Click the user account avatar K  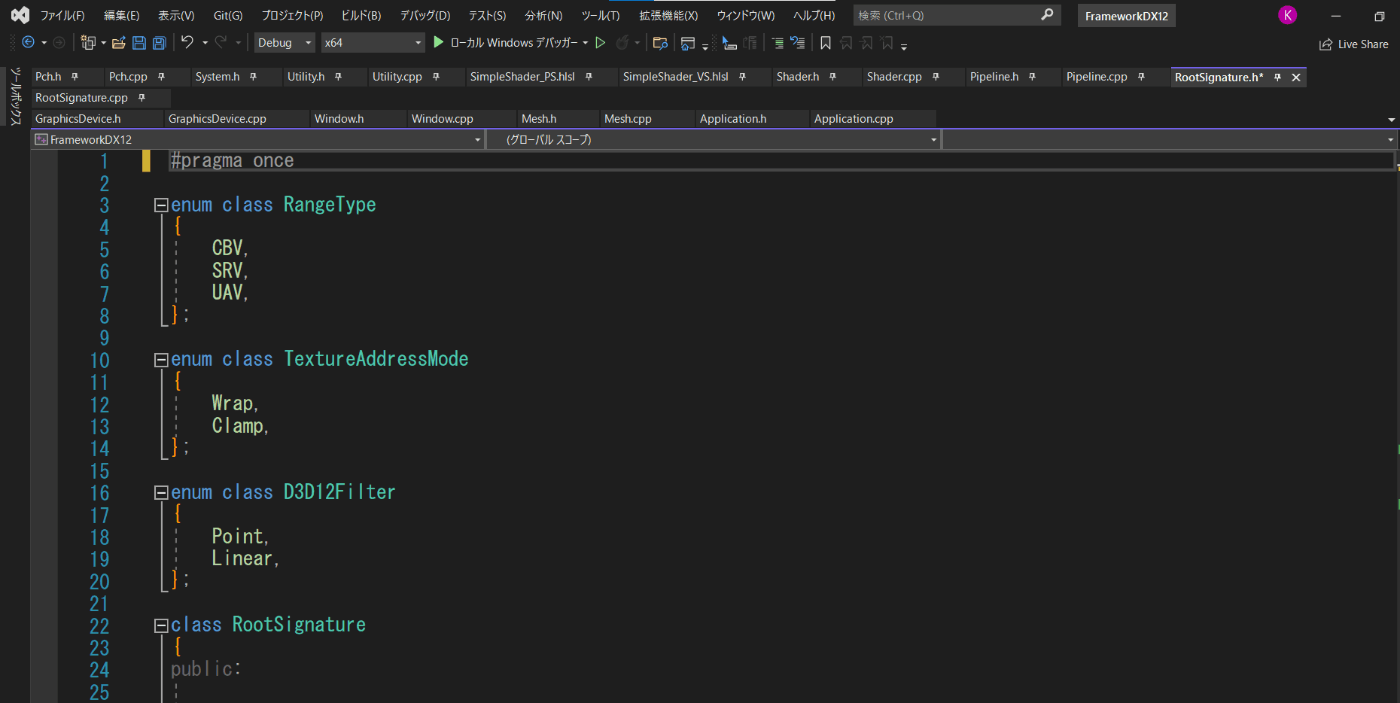pyautogui.click(x=1287, y=15)
